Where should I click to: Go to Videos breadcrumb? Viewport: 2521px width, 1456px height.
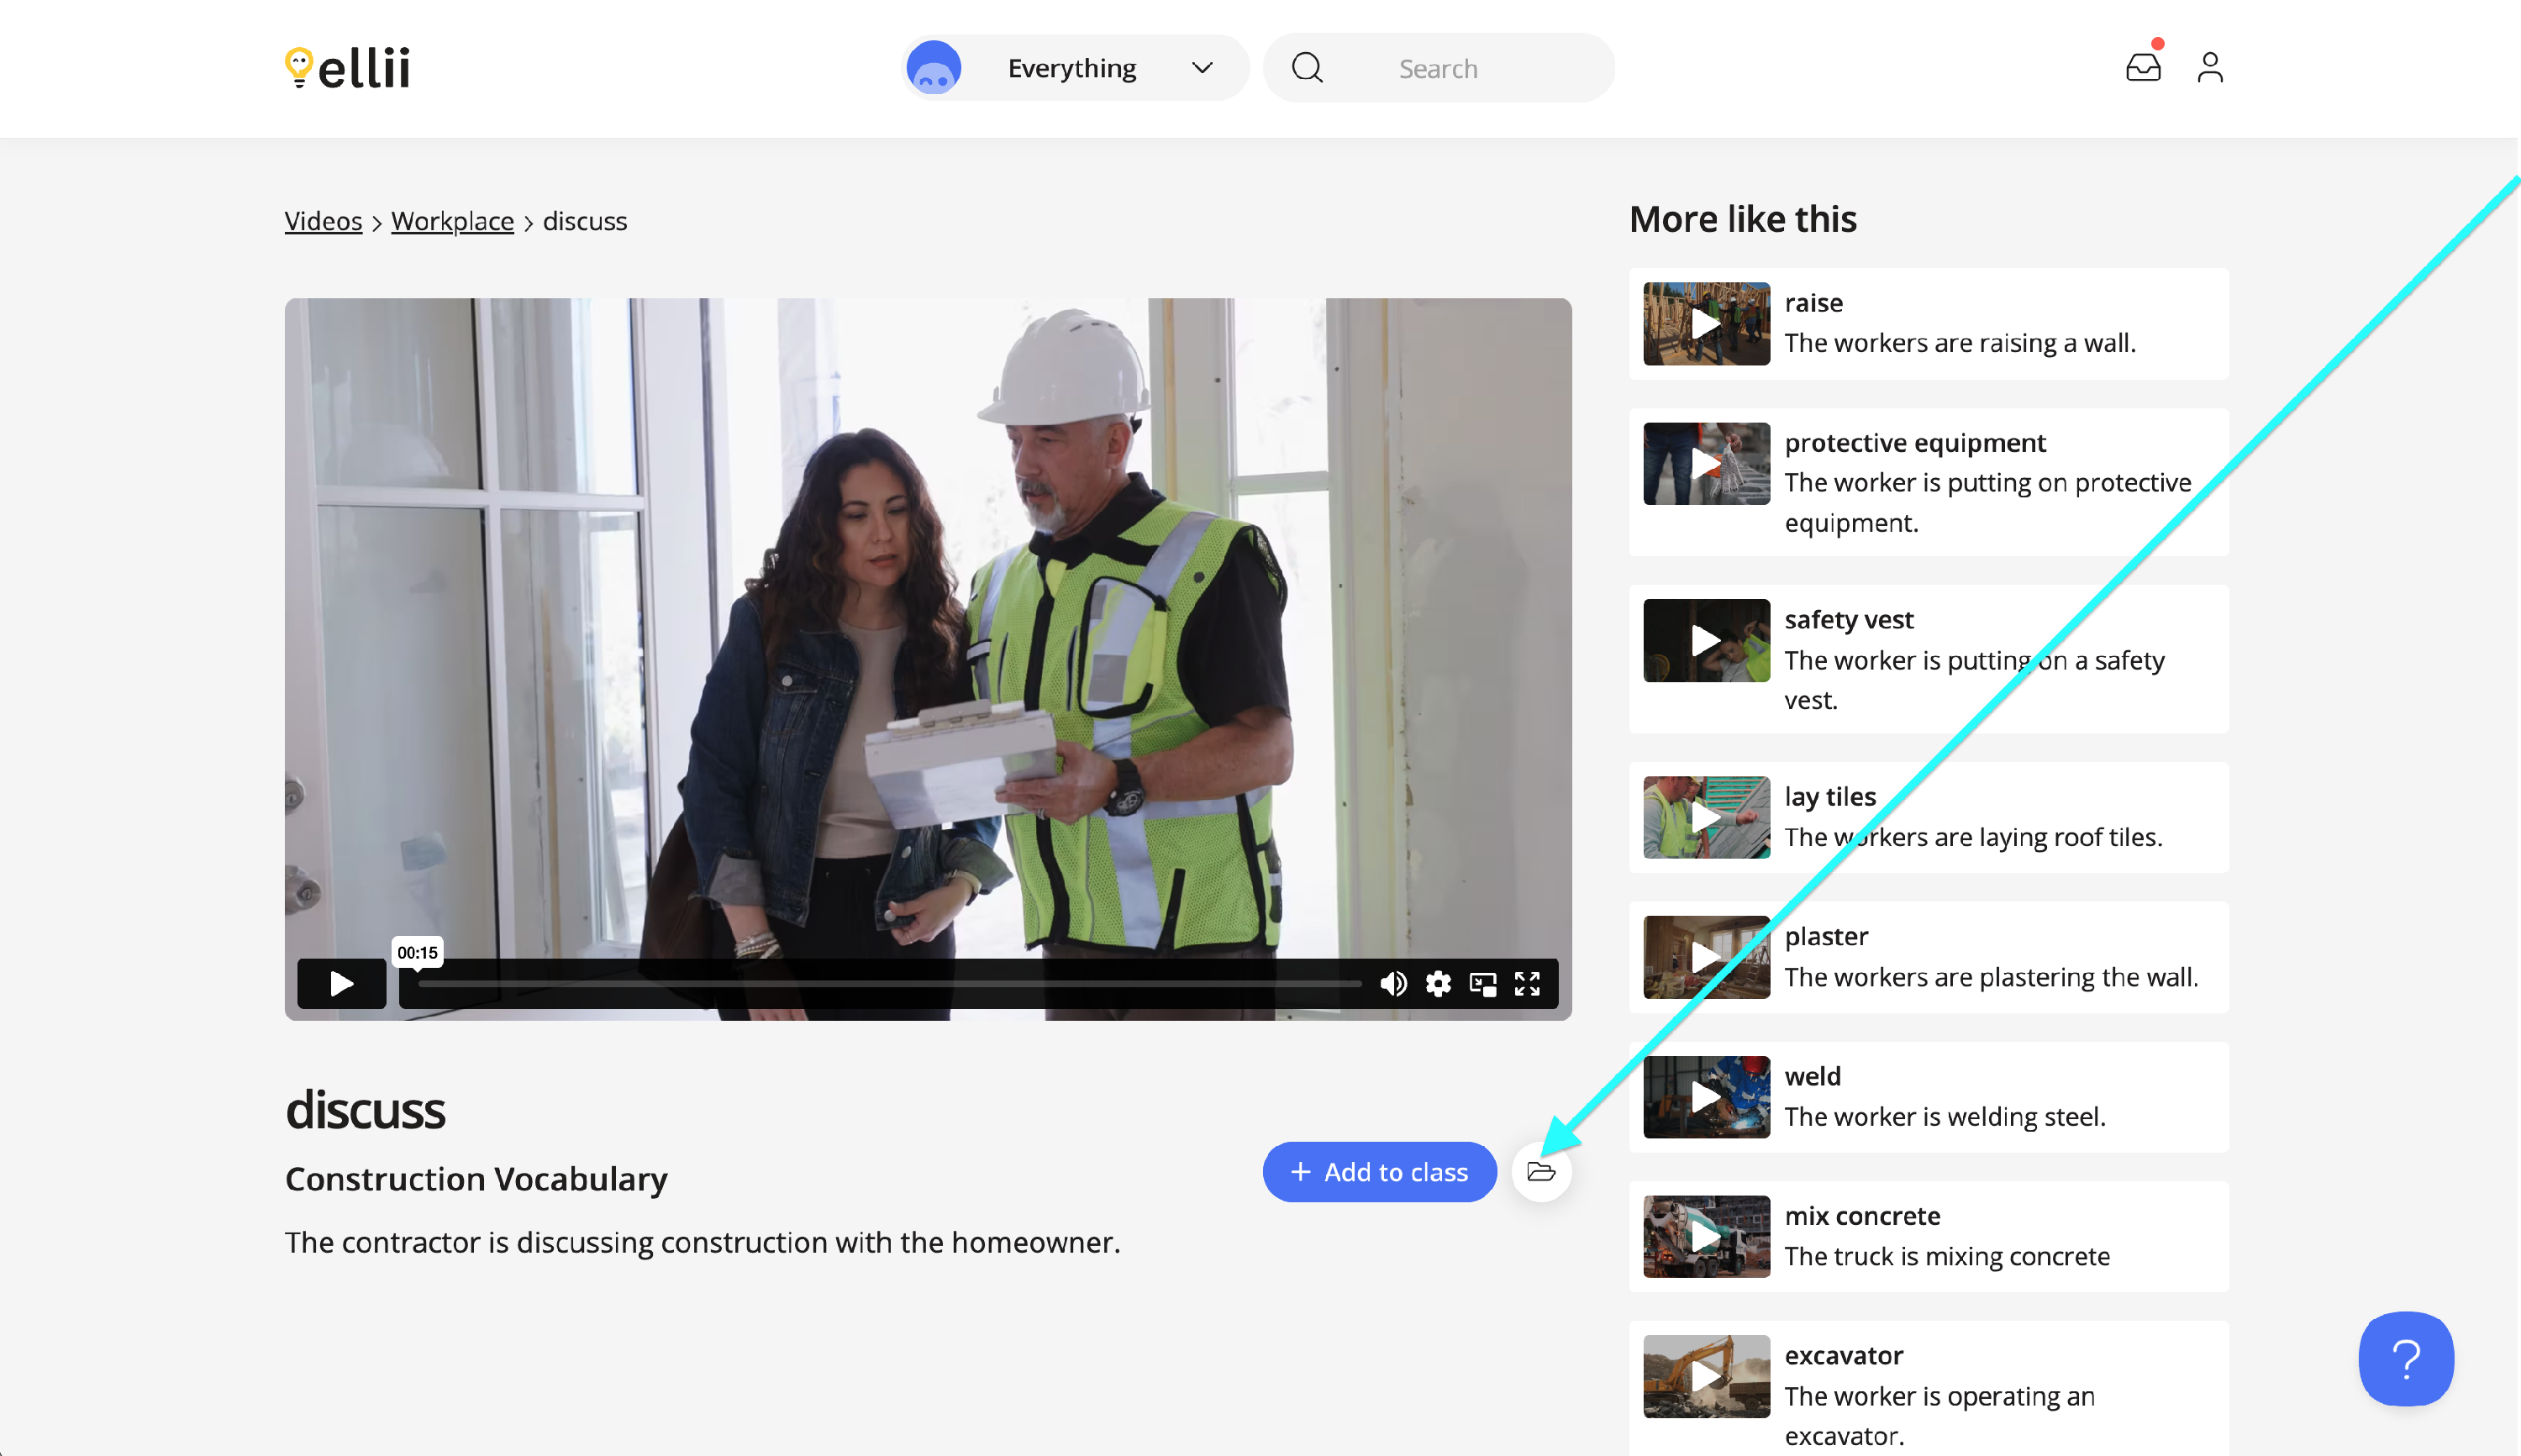[x=323, y=221]
